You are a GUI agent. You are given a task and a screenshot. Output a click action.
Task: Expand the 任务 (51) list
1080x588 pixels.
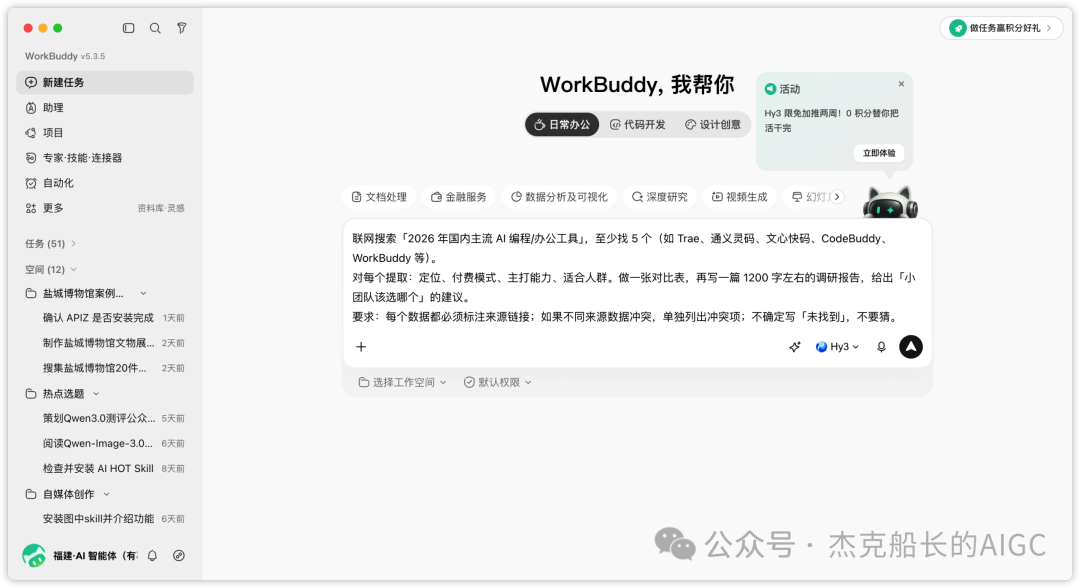pos(50,244)
